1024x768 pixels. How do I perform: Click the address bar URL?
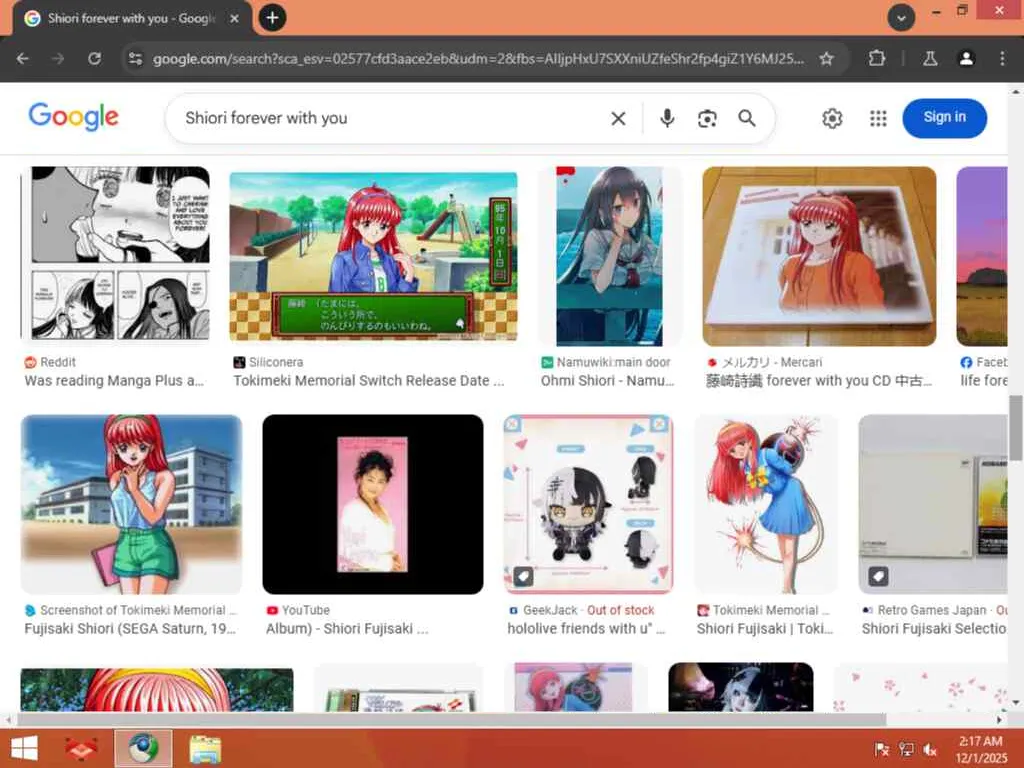[x=478, y=59]
